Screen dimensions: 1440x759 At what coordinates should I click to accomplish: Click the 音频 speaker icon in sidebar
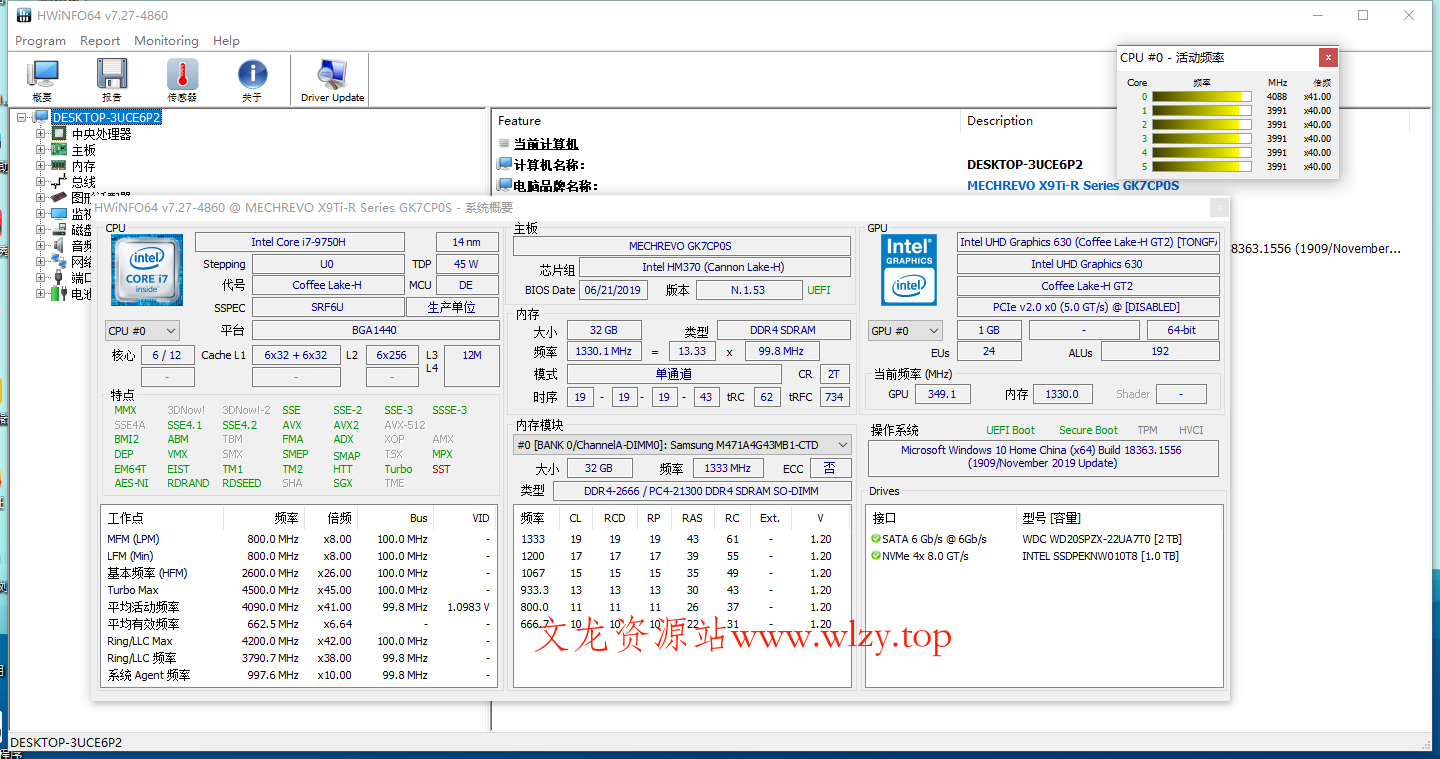(59, 243)
